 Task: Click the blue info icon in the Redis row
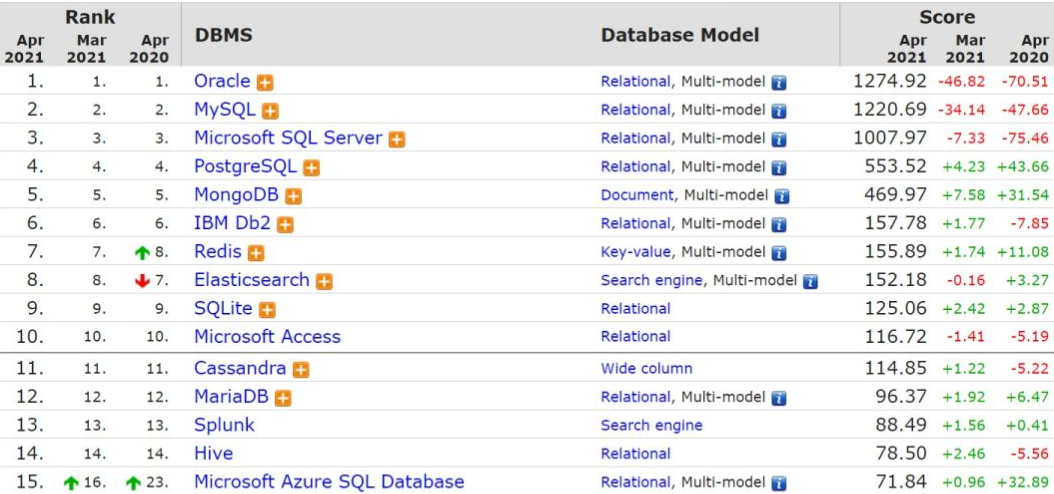(x=779, y=253)
